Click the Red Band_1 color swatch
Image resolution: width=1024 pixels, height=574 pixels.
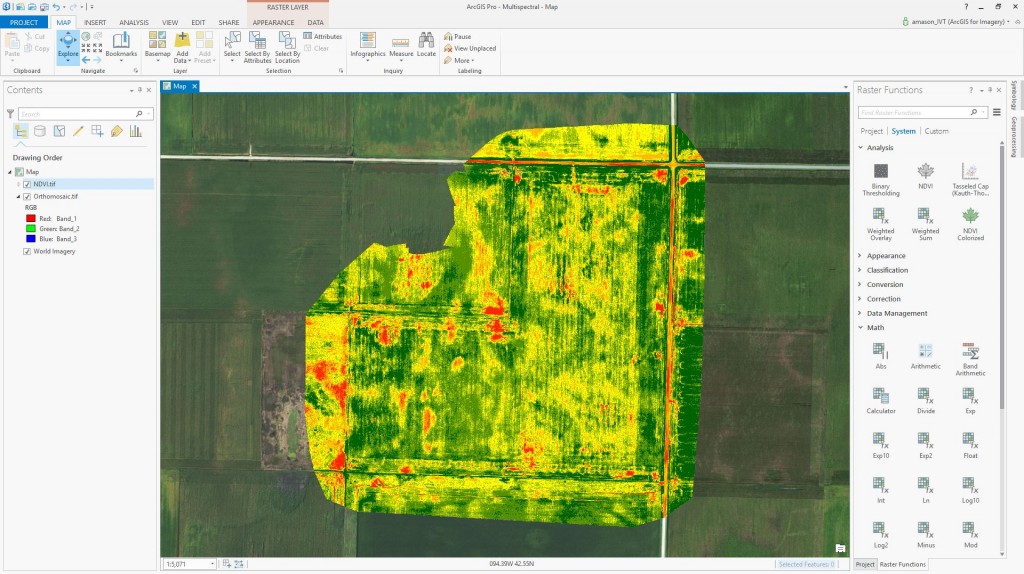click(31, 219)
